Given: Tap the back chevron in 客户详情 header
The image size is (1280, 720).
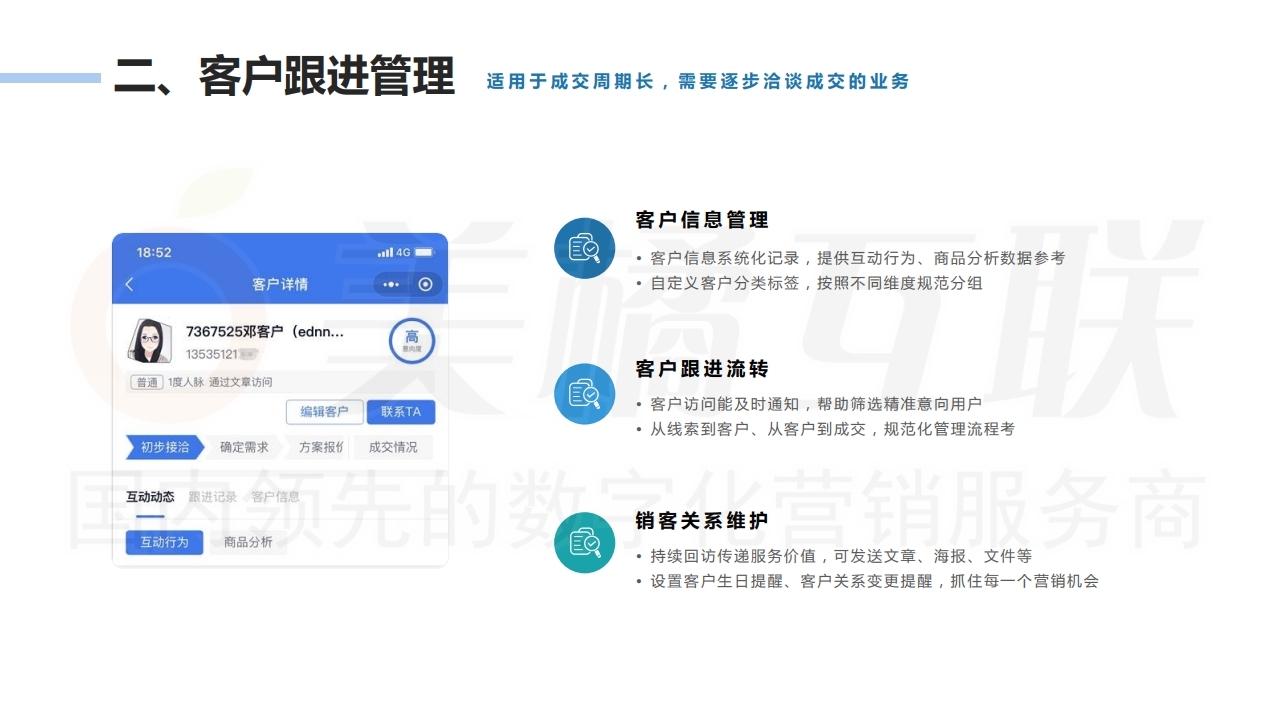Looking at the screenshot, I should pyautogui.click(x=129, y=285).
